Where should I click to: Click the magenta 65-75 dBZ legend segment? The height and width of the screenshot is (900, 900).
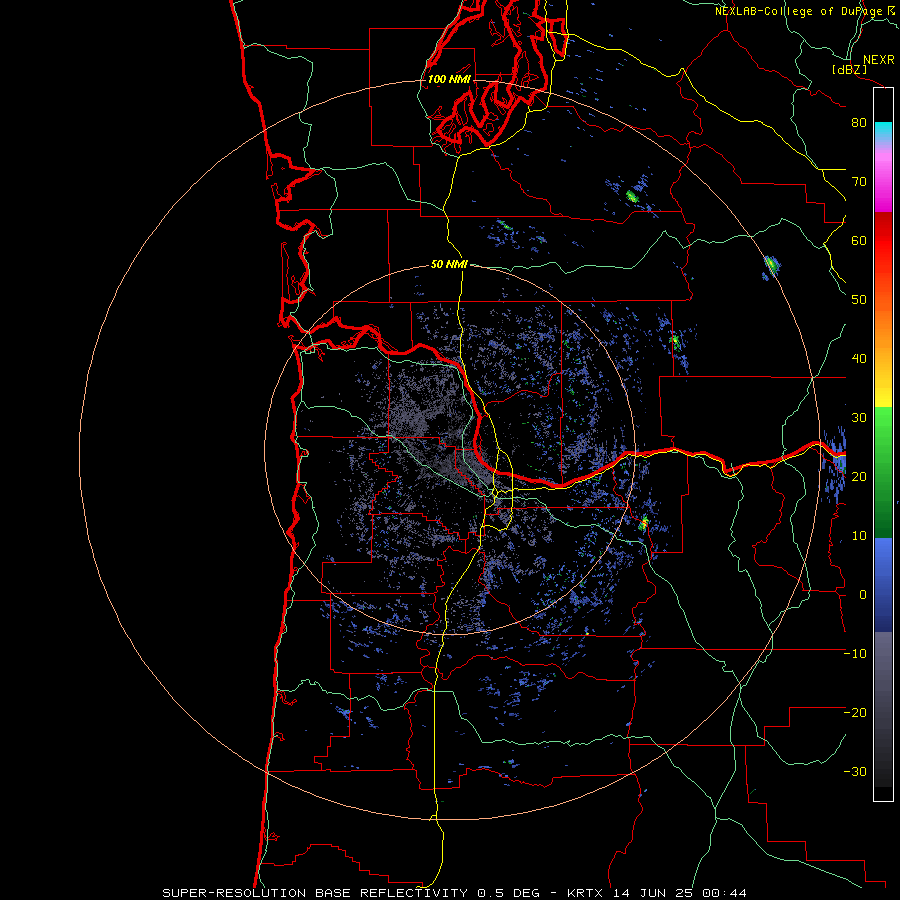click(x=883, y=184)
